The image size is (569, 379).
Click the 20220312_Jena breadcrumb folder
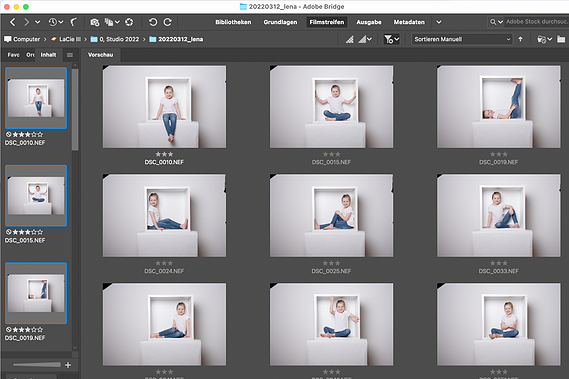pos(176,39)
